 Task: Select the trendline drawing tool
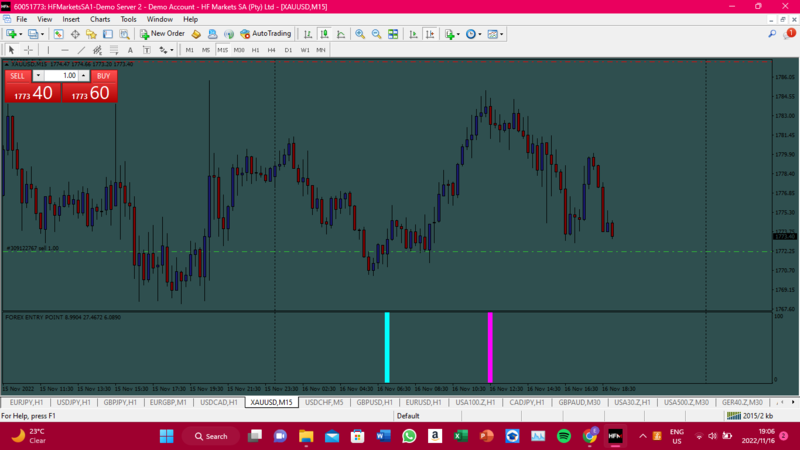(81, 50)
